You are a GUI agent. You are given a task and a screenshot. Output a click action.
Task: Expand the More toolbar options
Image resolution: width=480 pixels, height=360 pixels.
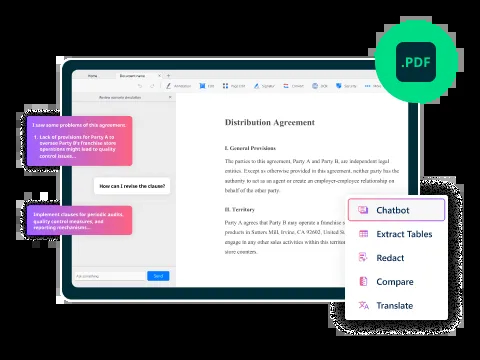click(372, 86)
